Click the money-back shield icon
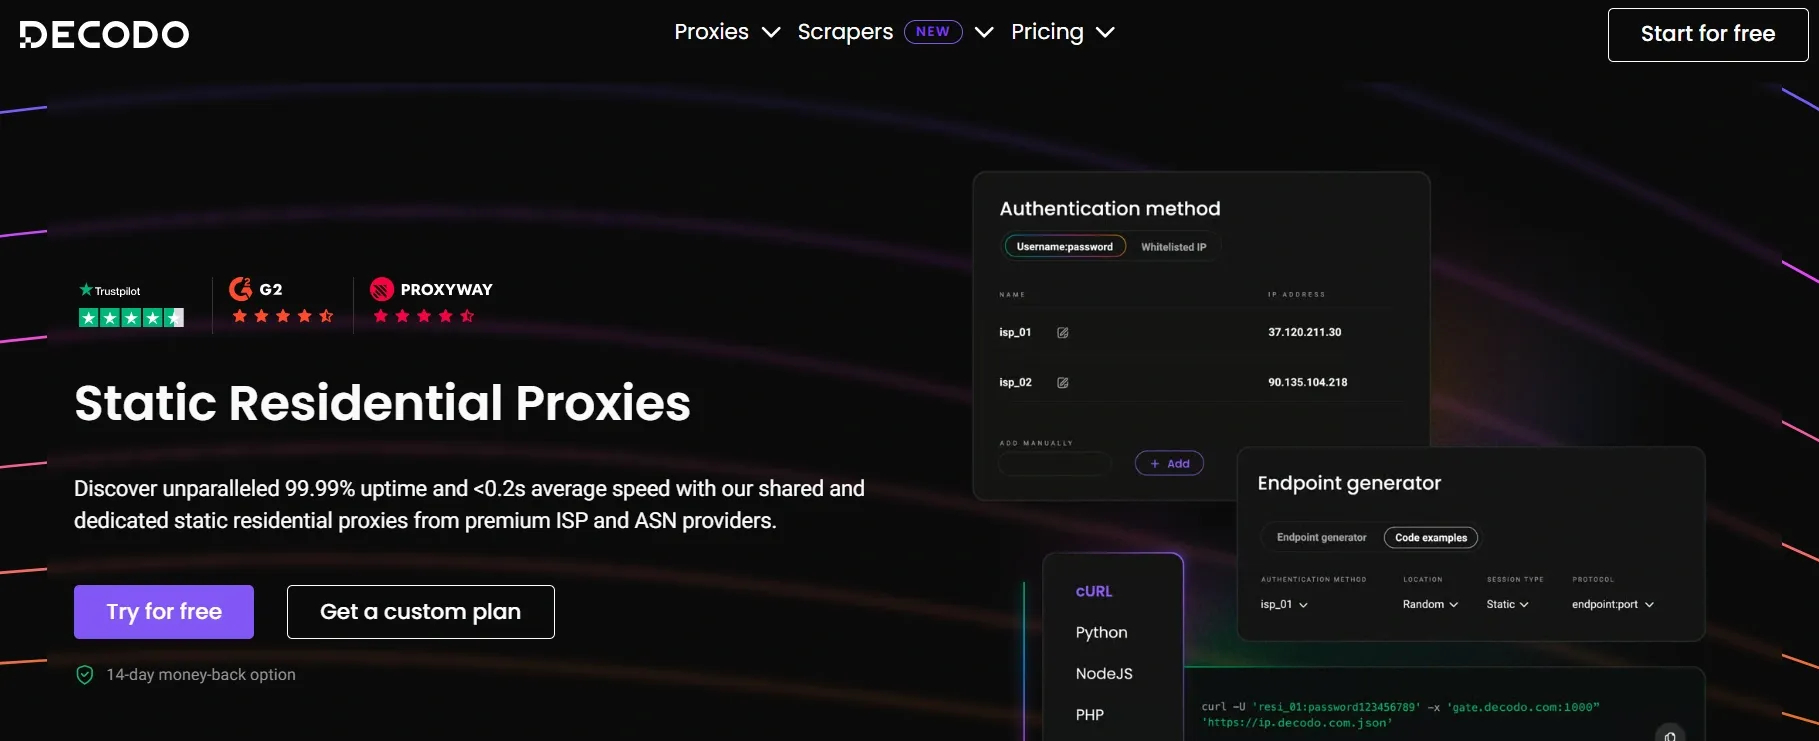The image size is (1819, 741). [85, 675]
